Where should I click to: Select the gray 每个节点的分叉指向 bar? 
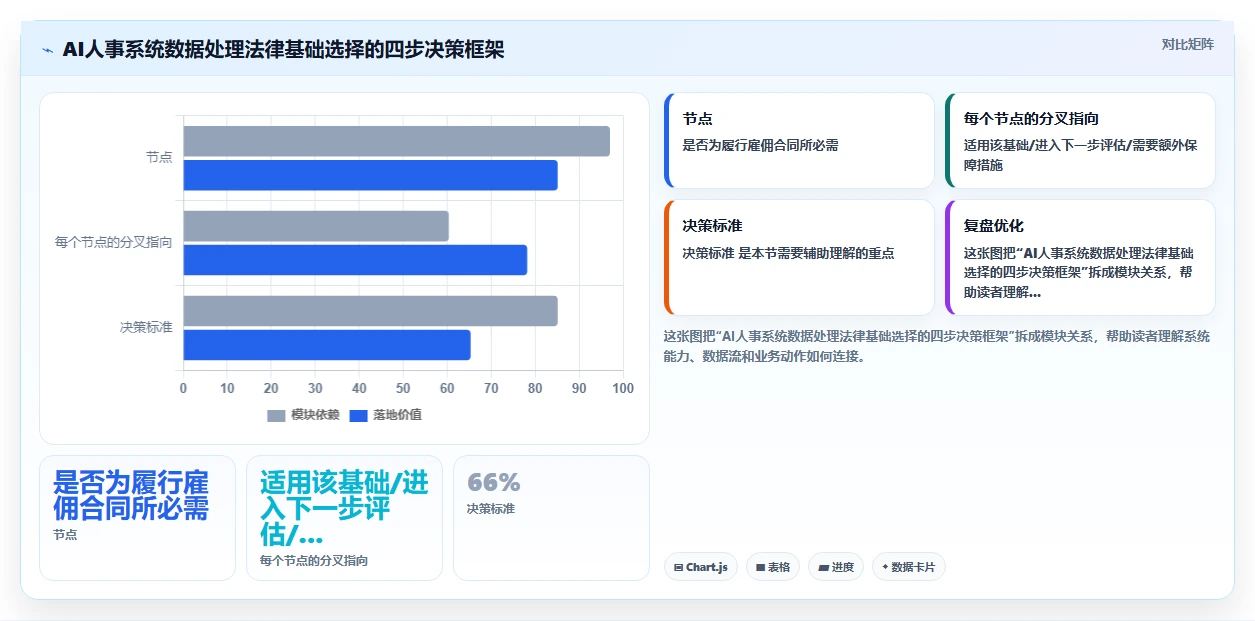(316, 226)
